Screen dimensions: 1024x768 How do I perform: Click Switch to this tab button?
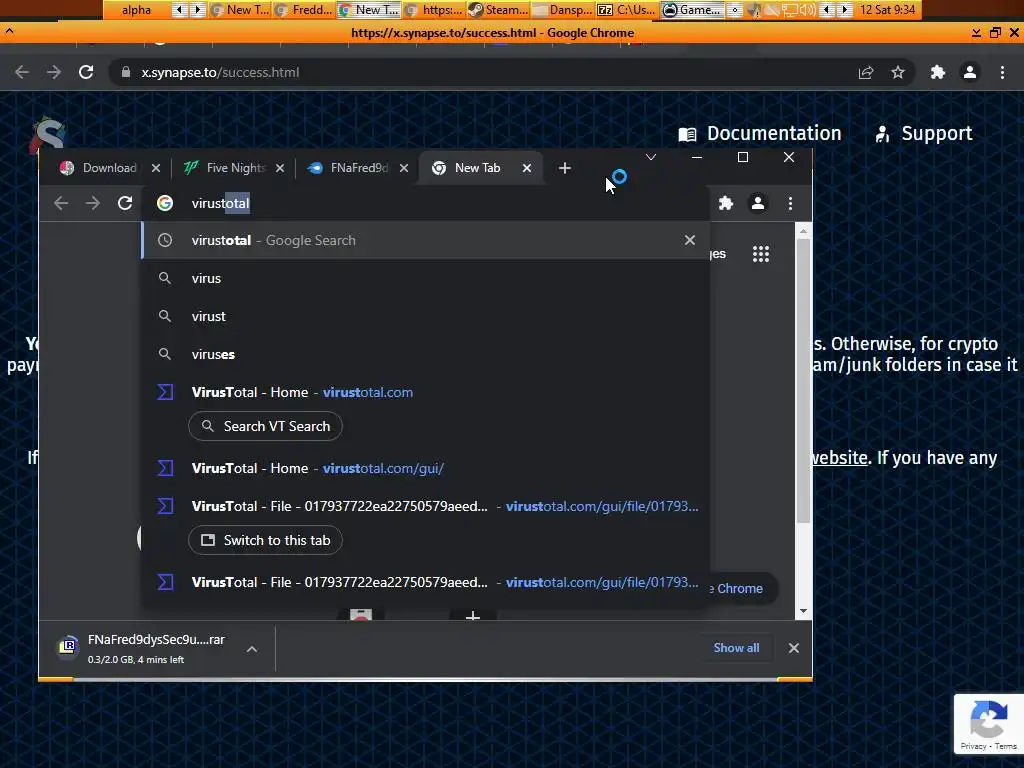[265, 540]
